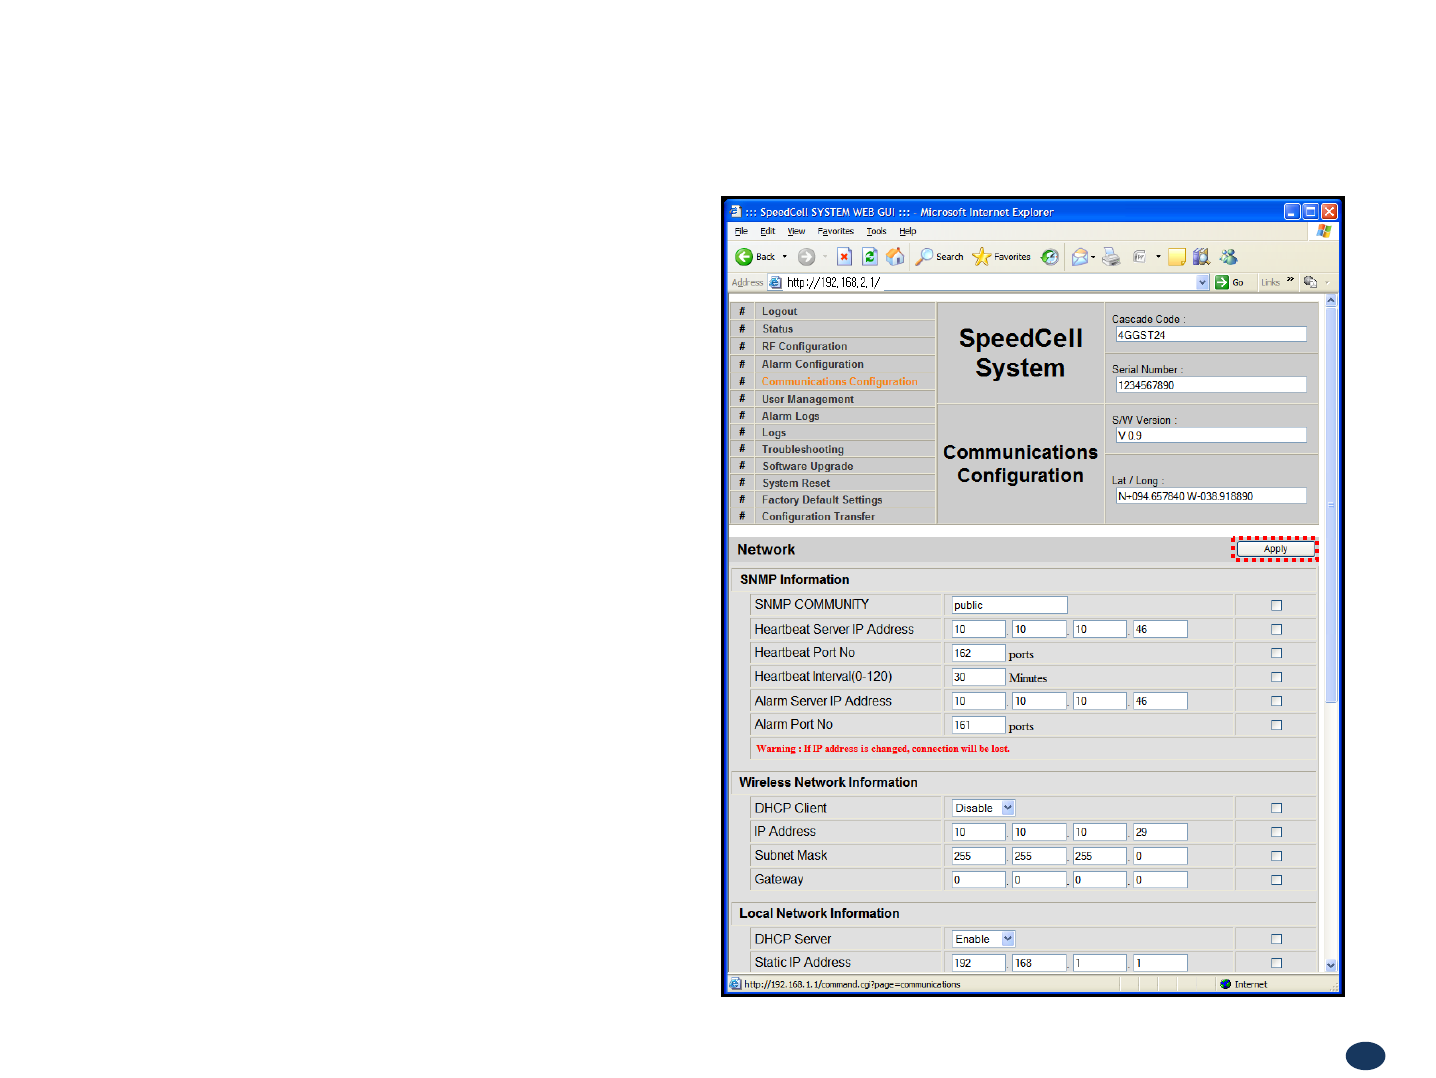The height and width of the screenshot is (1078, 1436).
Task: Click the yellow Discuss note icon
Action: click(x=1177, y=257)
